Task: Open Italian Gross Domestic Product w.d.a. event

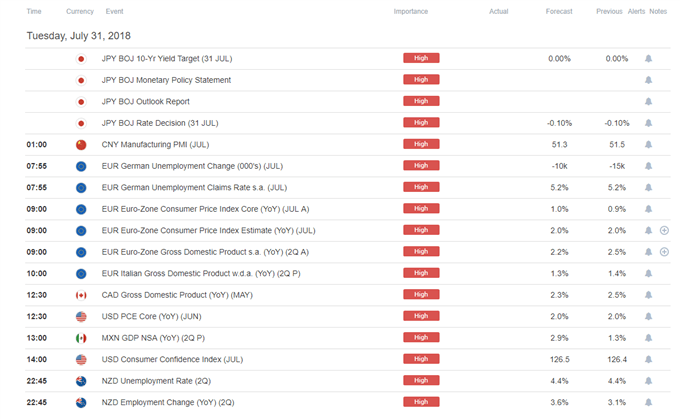Action: click(201, 273)
